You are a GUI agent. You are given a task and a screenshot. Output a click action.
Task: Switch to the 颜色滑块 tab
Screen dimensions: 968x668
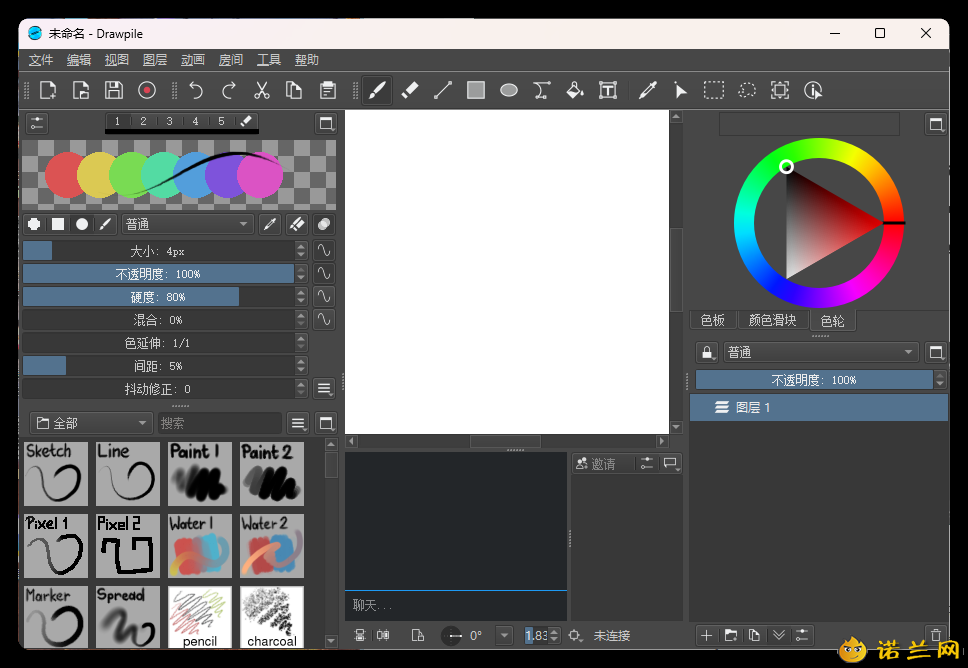click(772, 320)
